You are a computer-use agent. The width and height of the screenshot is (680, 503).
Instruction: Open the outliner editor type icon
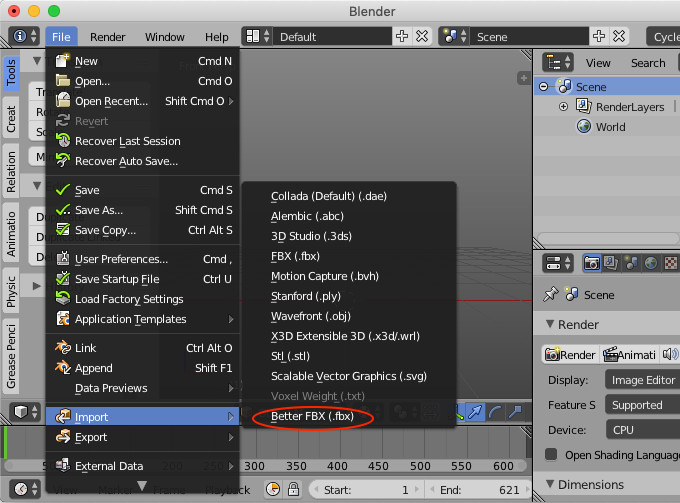(x=558, y=63)
